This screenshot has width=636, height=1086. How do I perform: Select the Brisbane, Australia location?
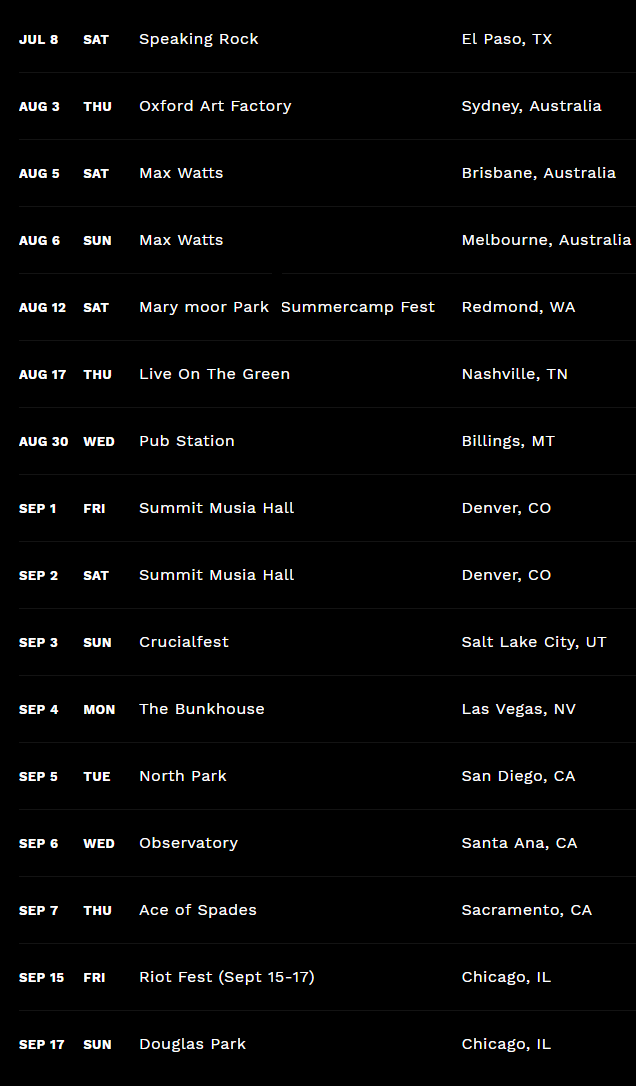pos(538,173)
